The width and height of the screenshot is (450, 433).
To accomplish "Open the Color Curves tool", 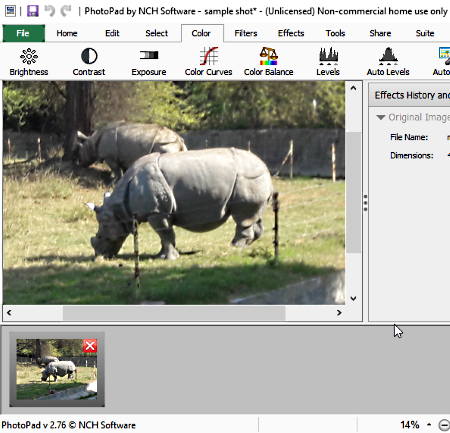I will point(208,62).
